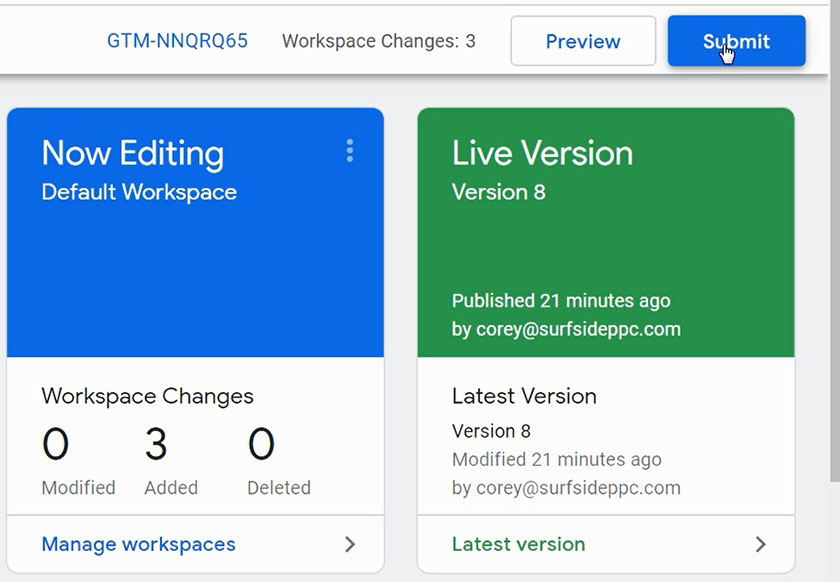This screenshot has width=840, height=582.
Task: Click the Published 21 minutes ago text
Action: coord(561,300)
